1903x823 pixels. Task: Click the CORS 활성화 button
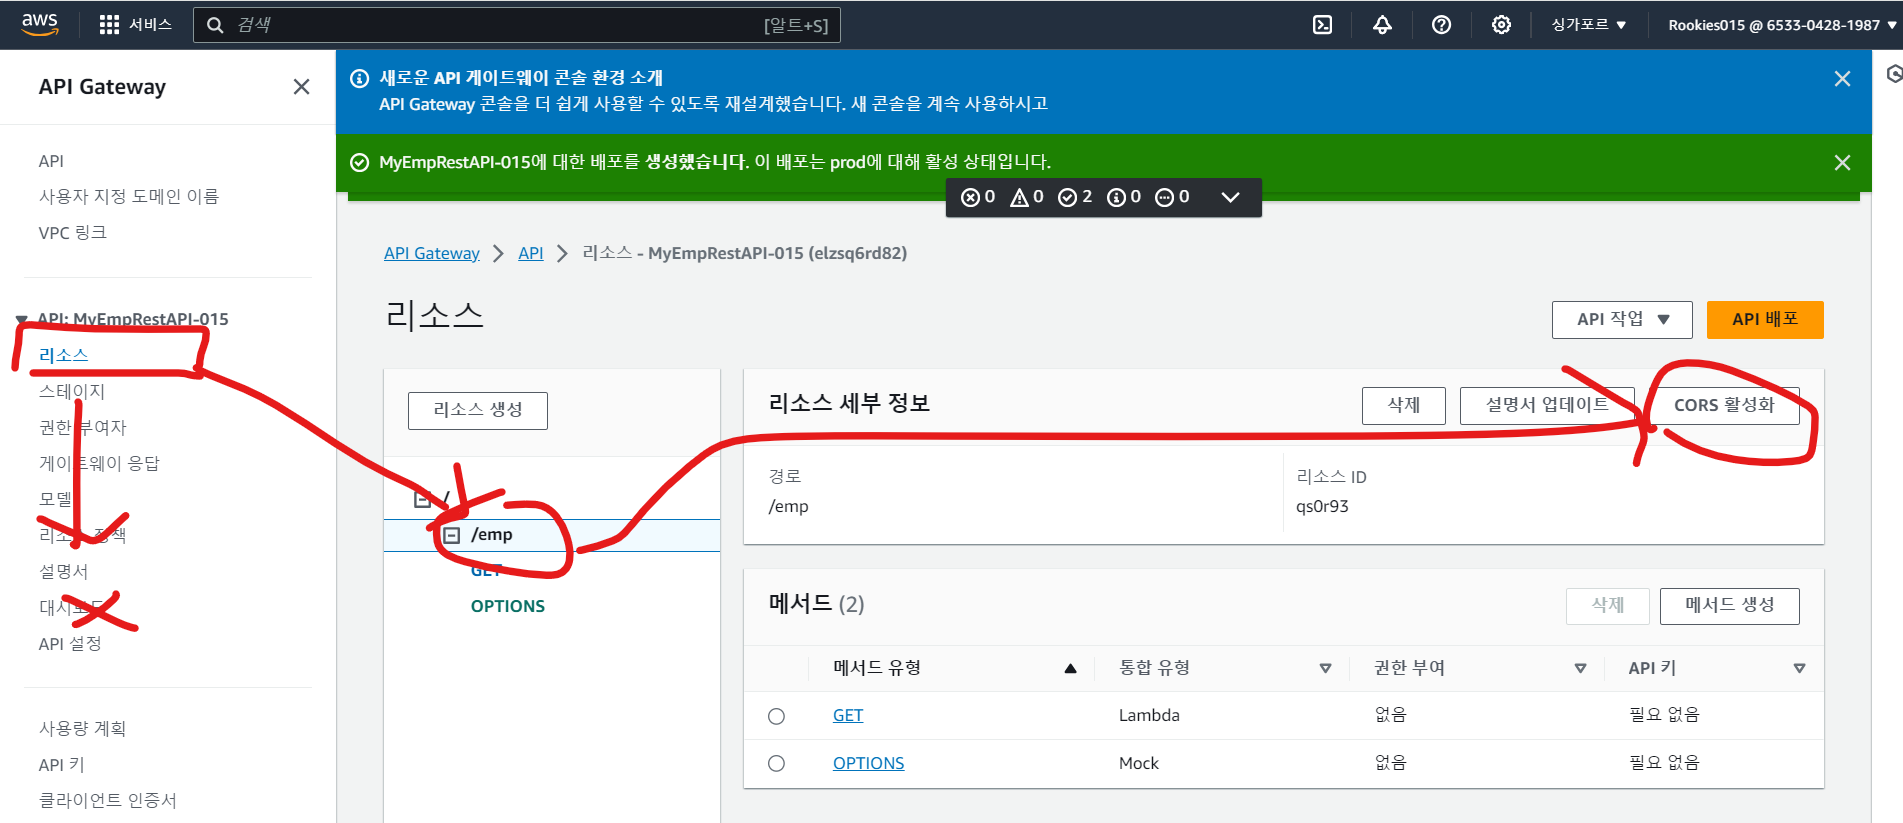[x=1724, y=405]
